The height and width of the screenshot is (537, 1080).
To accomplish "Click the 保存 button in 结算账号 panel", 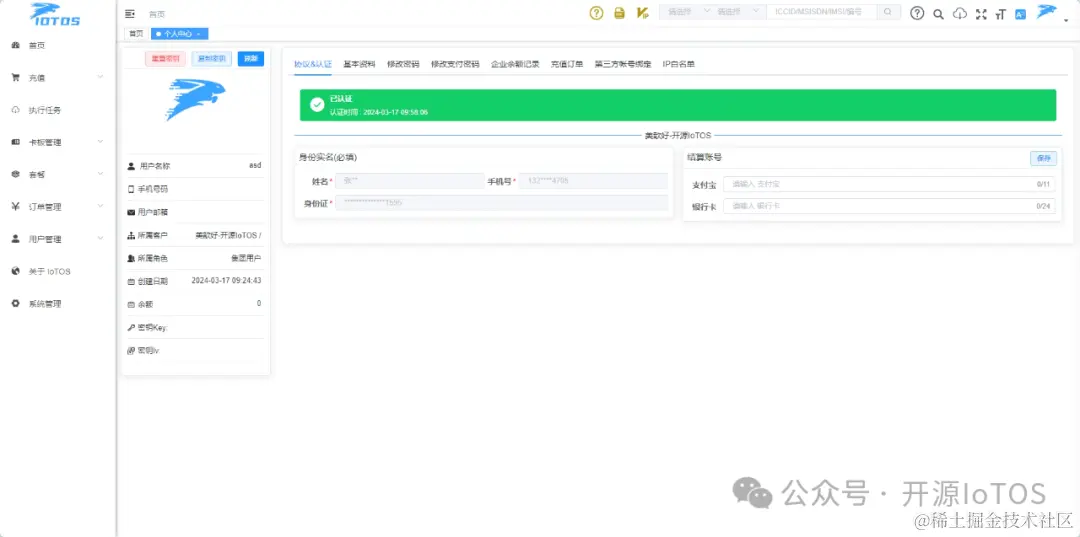I will [1043, 158].
